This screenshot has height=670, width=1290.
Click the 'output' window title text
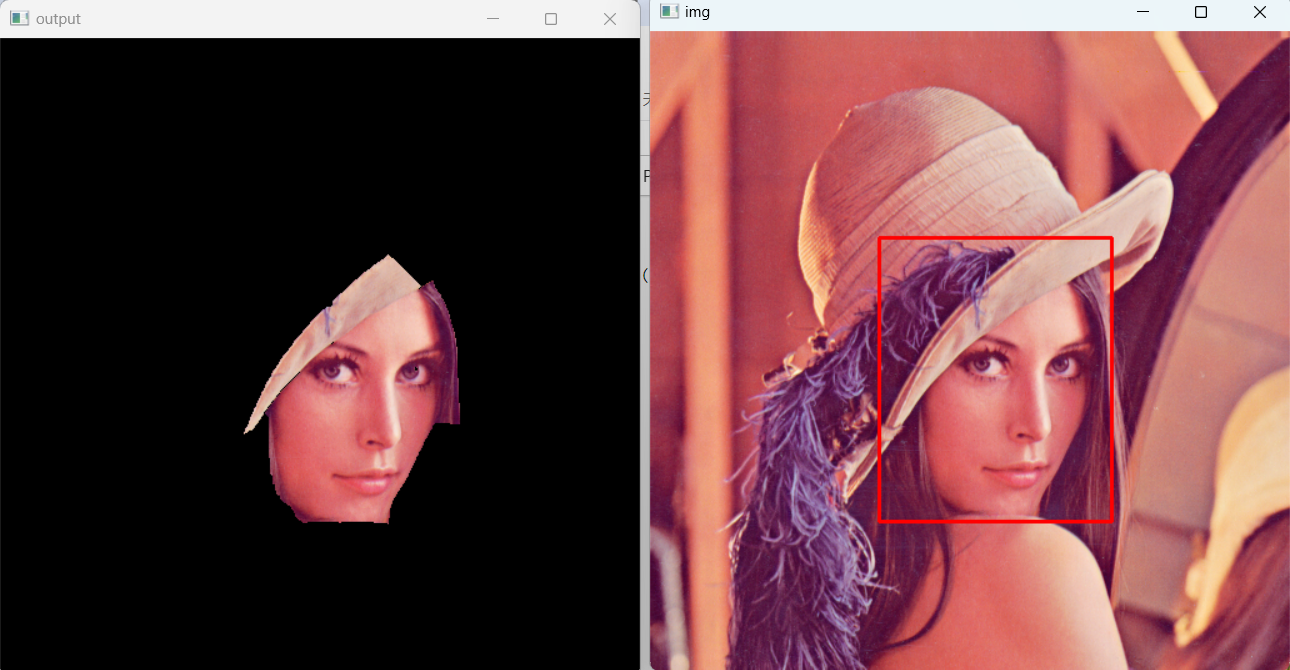tap(58, 19)
